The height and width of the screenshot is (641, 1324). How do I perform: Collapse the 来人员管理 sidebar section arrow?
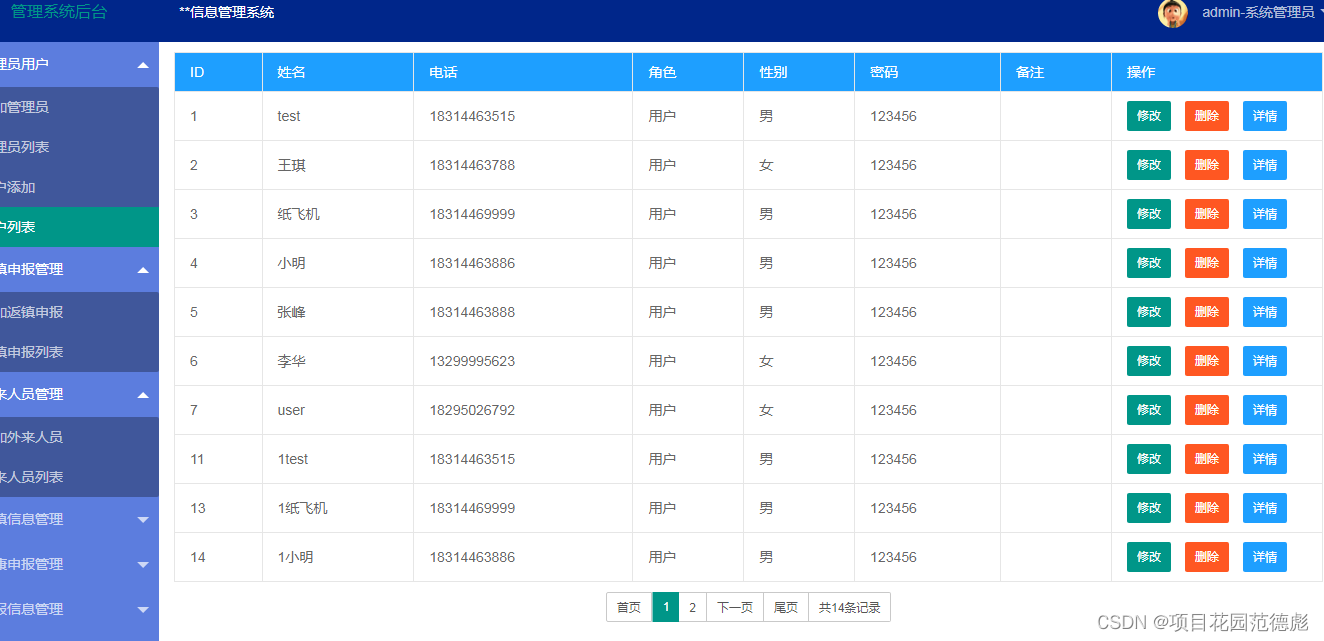(x=143, y=395)
